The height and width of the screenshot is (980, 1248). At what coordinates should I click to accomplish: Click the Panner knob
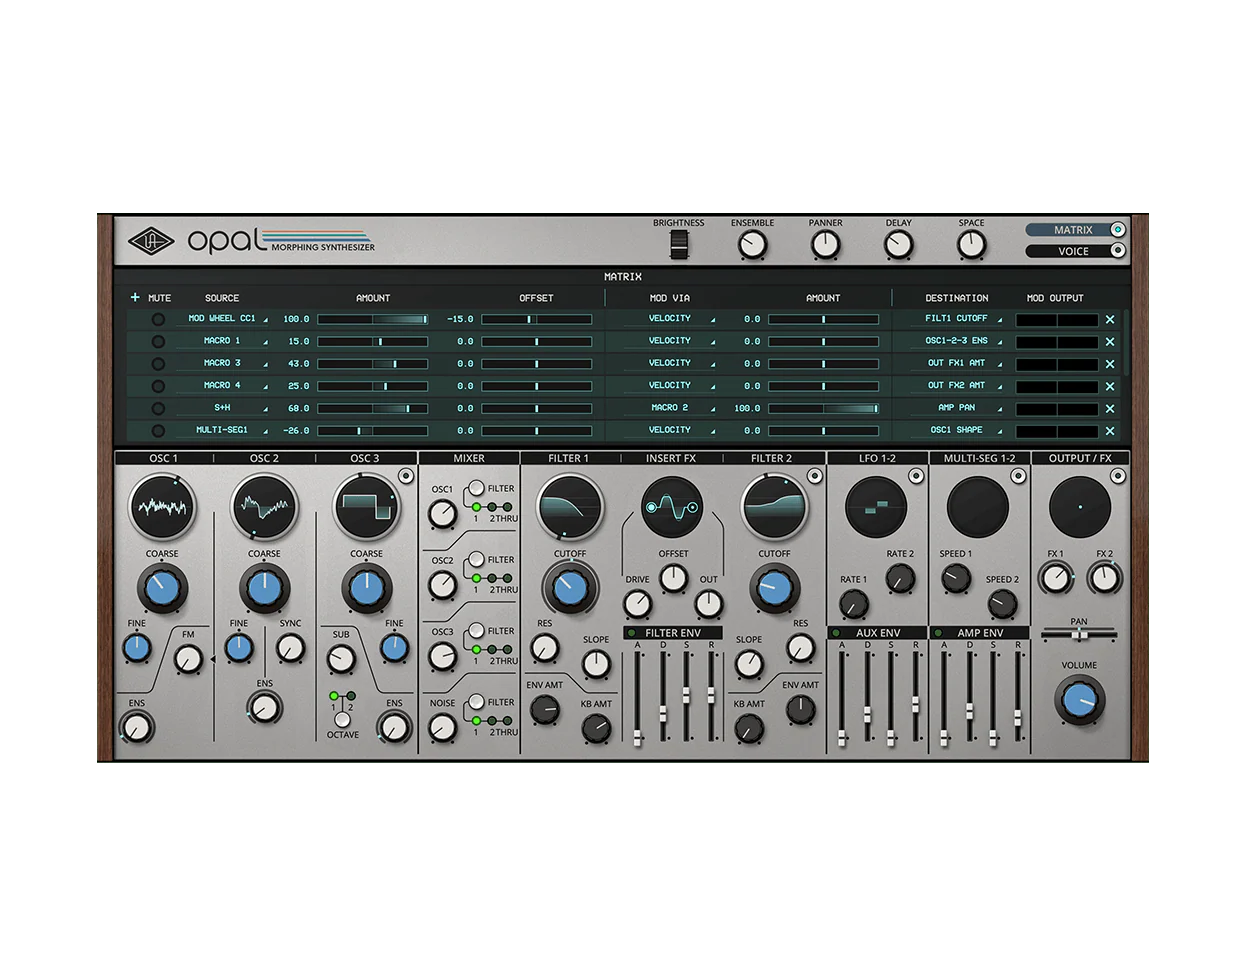pyautogui.click(x=825, y=244)
